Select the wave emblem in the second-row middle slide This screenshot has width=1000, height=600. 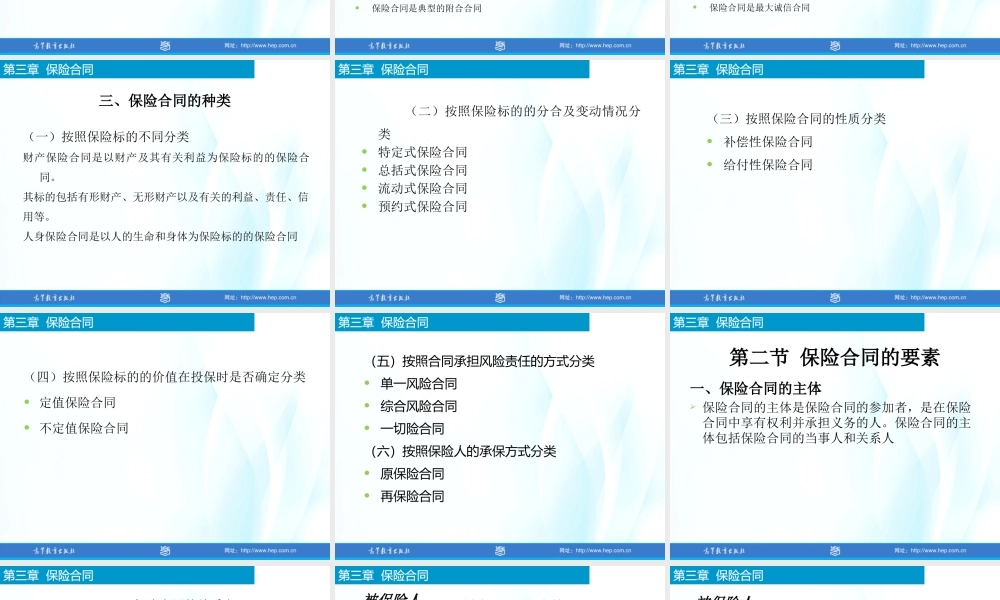click(x=498, y=297)
